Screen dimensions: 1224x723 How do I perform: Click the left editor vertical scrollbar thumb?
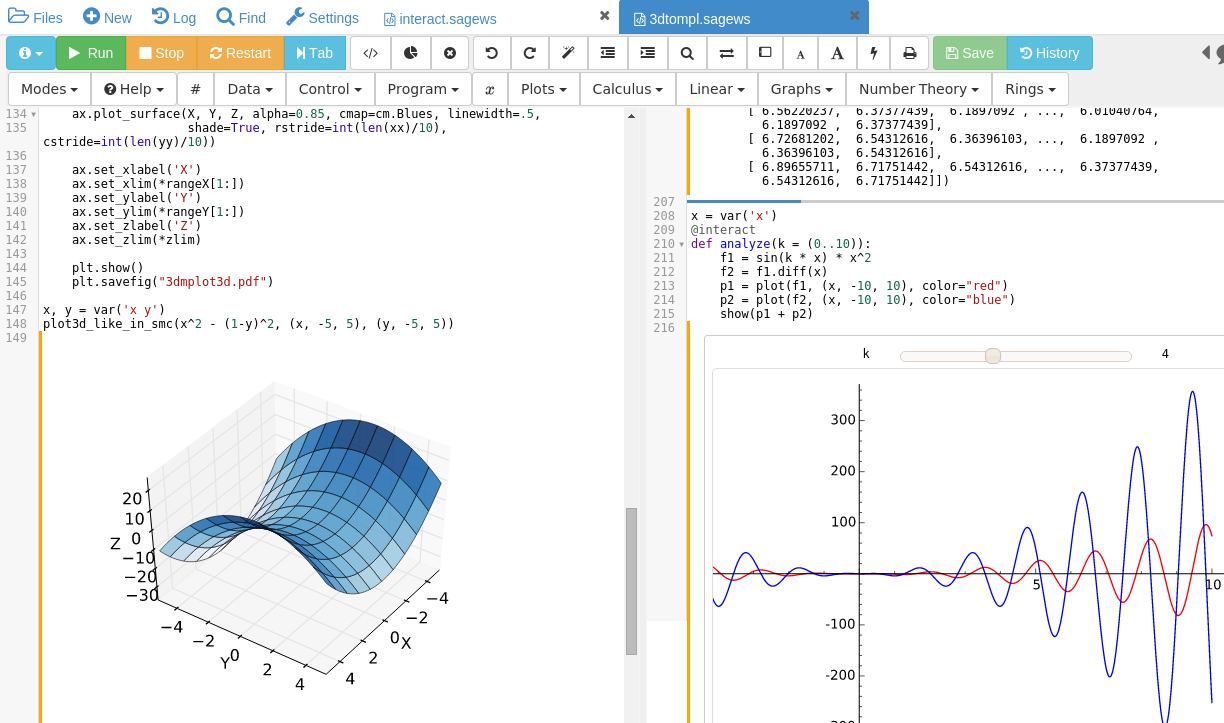tap(631, 581)
